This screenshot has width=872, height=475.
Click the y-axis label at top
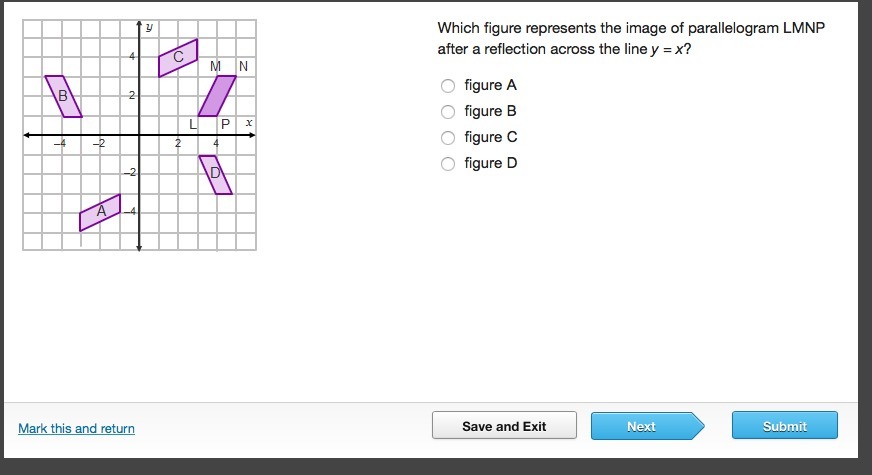pyautogui.click(x=149, y=26)
